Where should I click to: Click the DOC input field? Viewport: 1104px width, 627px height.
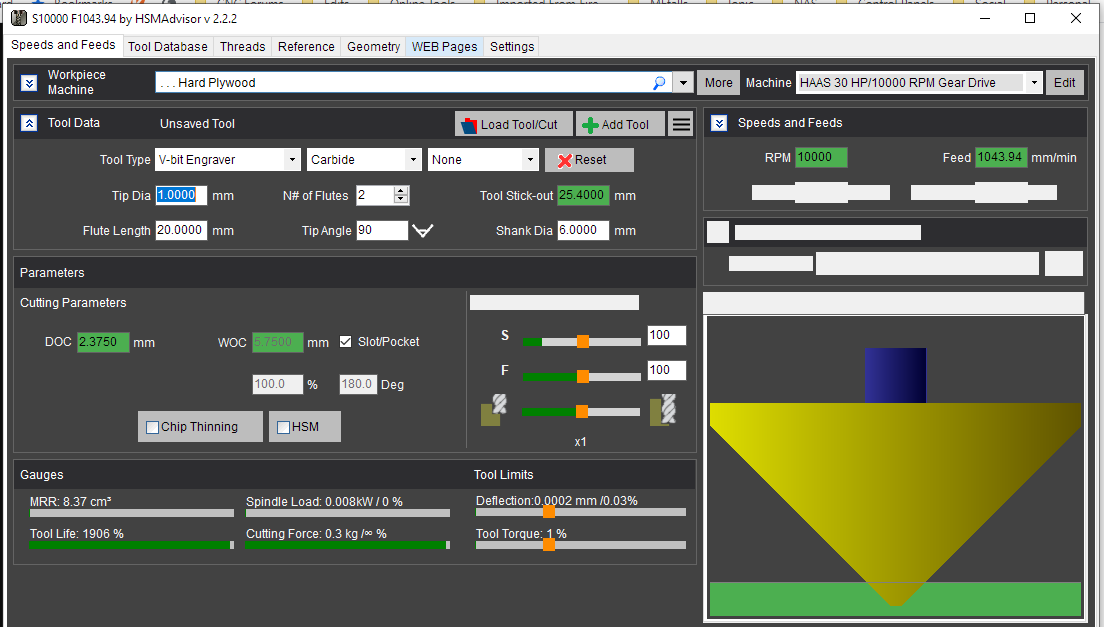tap(103, 342)
